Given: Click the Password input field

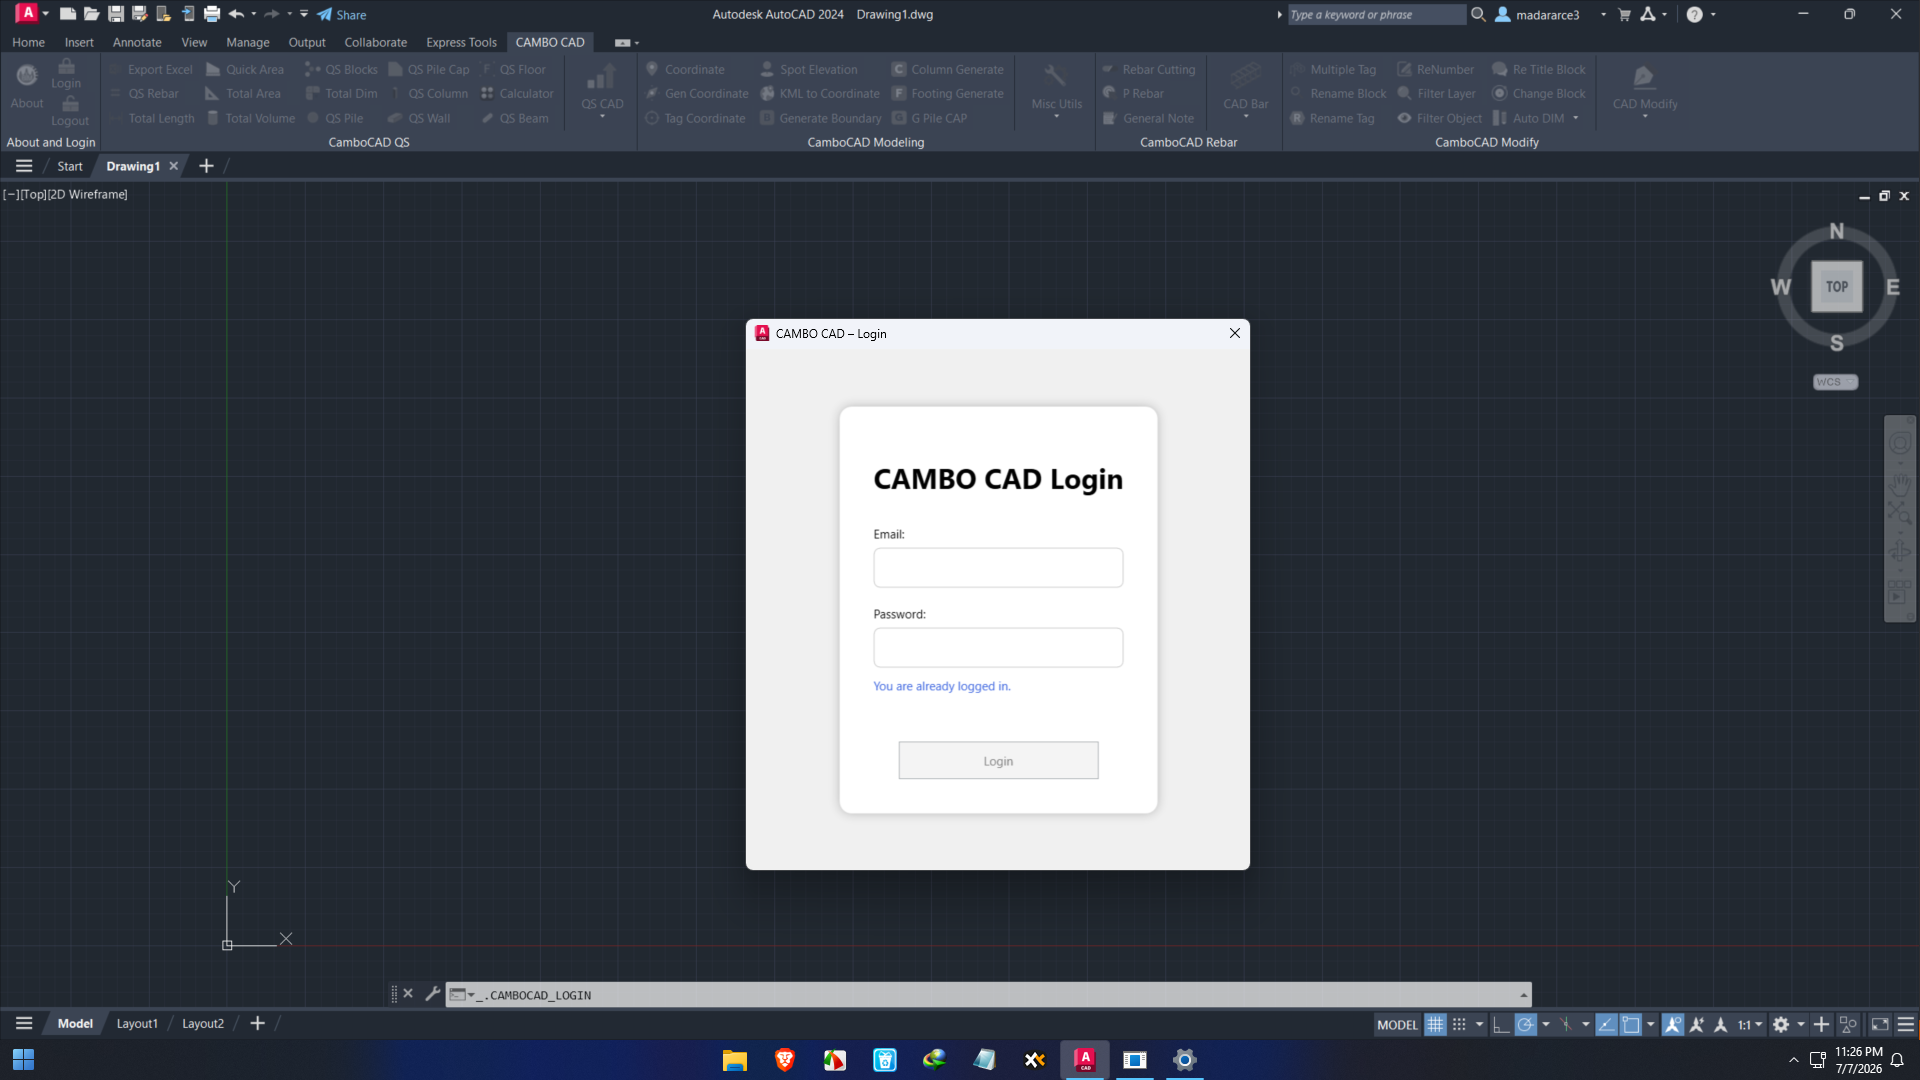Looking at the screenshot, I should pyautogui.click(x=998, y=647).
